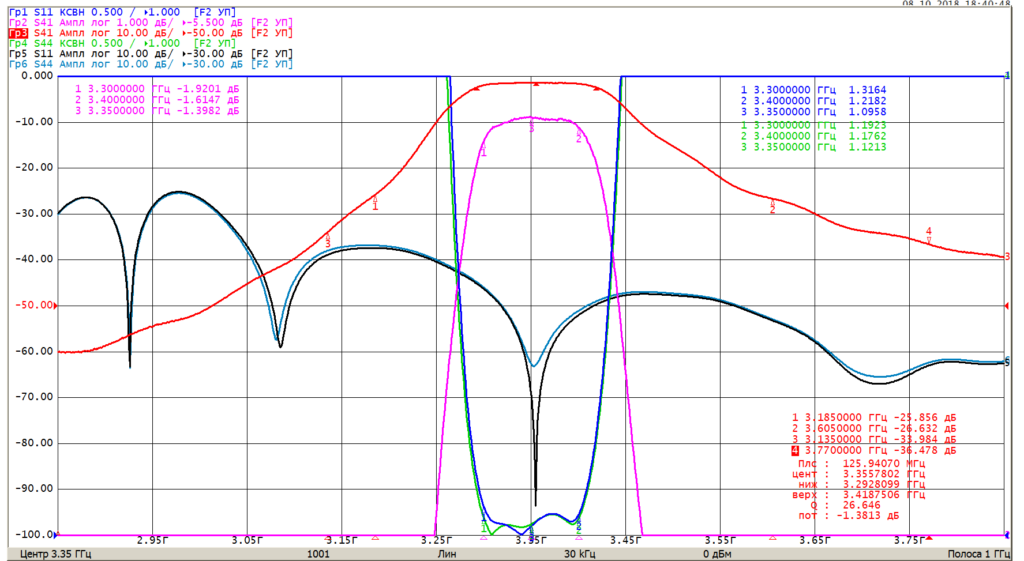This screenshot has width=1024, height=561.
Task: Activate the Гр1 S11 КСВН trace line
Action: pyautogui.click(x=122, y=12)
